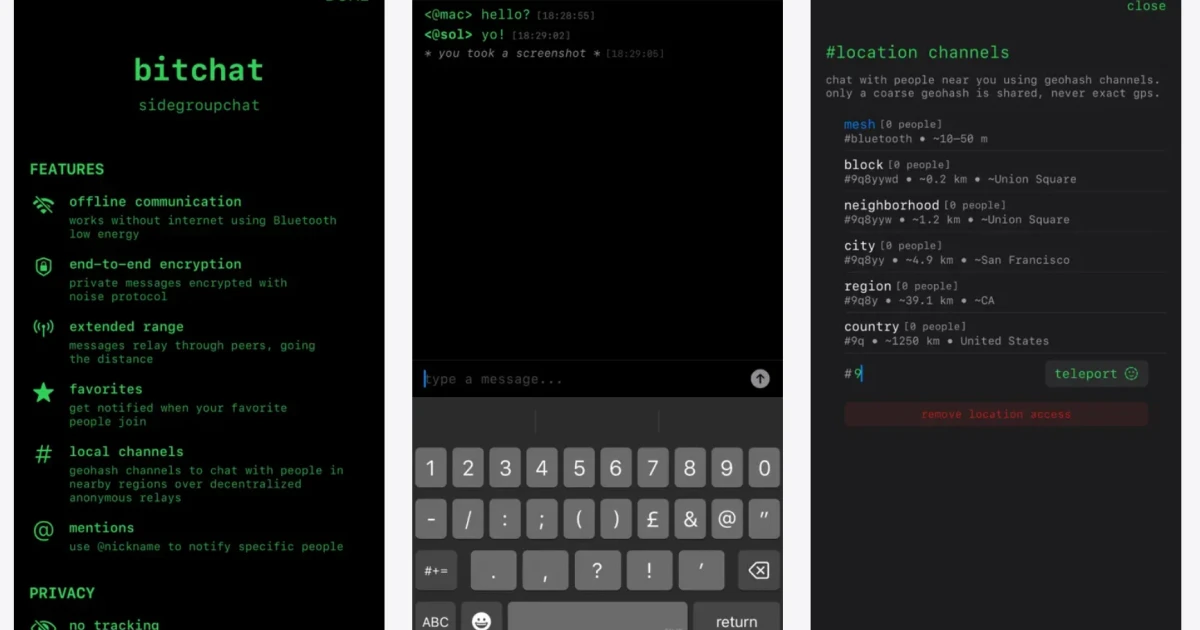Focus the type a message field

[582, 379]
